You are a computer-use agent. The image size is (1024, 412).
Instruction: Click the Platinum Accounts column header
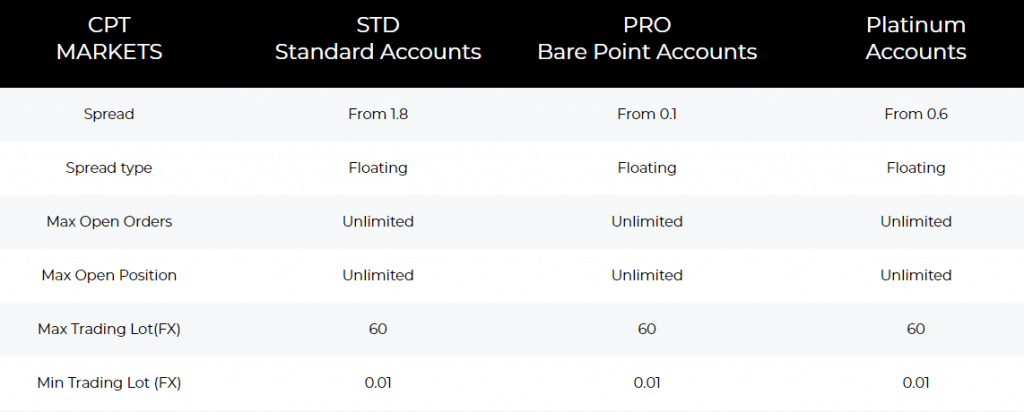click(x=916, y=38)
